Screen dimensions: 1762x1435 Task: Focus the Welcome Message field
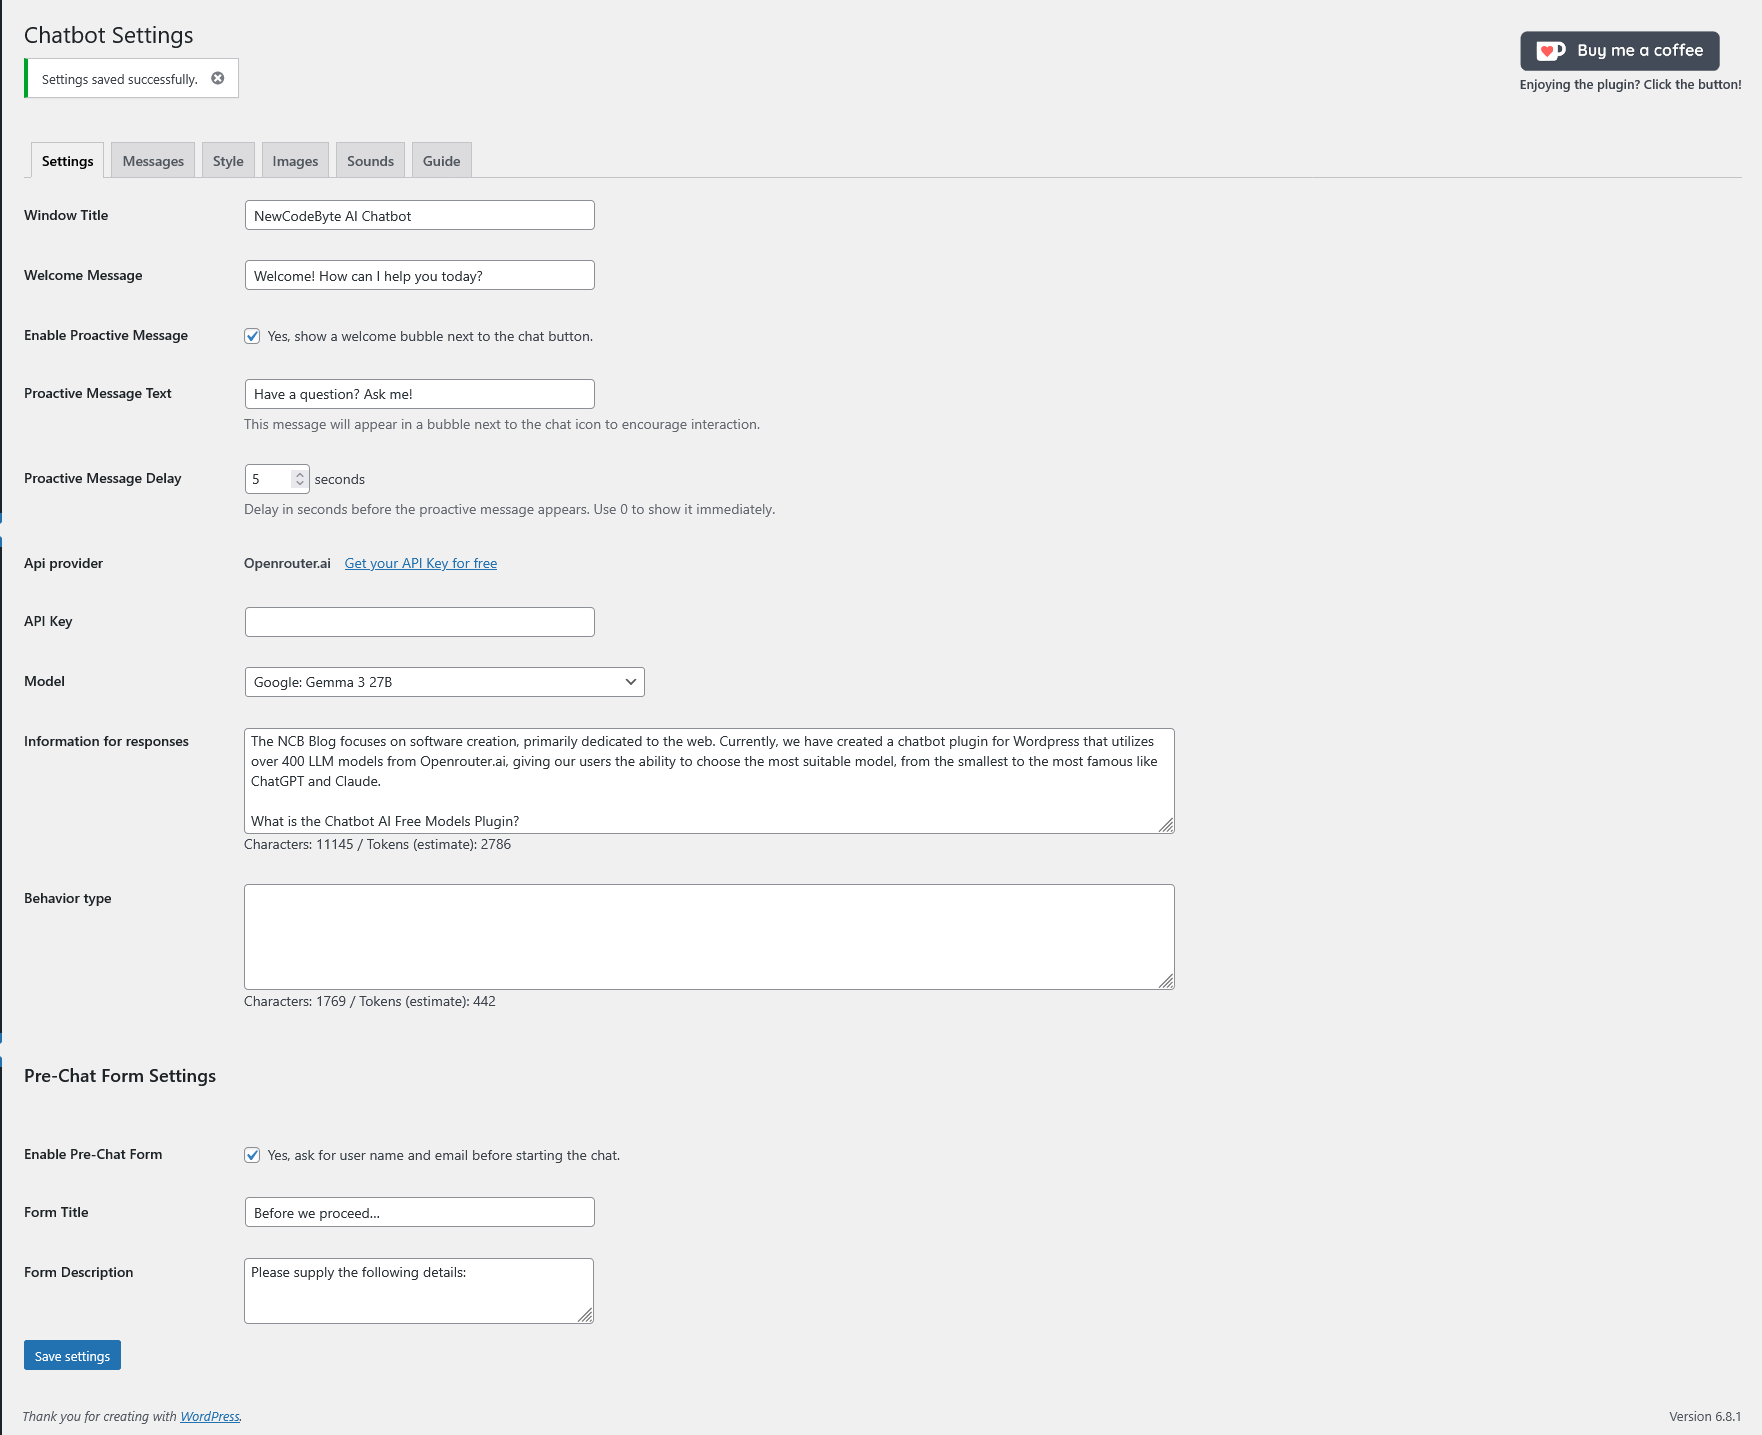pyautogui.click(x=420, y=275)
